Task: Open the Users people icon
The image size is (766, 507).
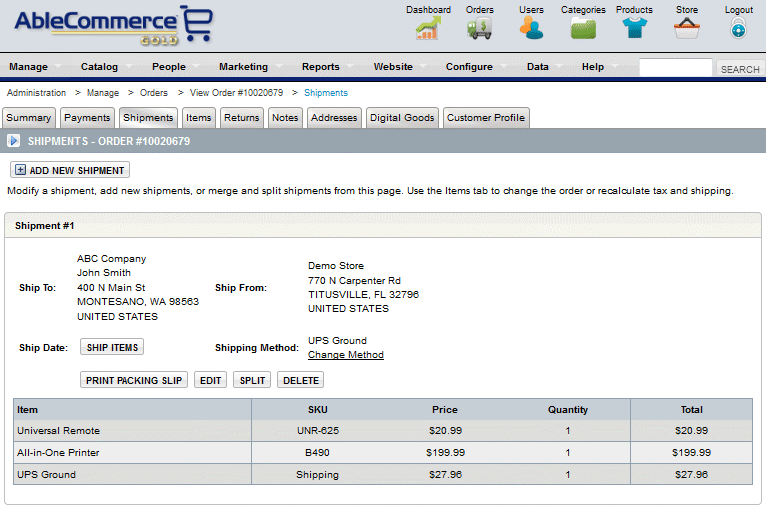Action: click(531, 28)
